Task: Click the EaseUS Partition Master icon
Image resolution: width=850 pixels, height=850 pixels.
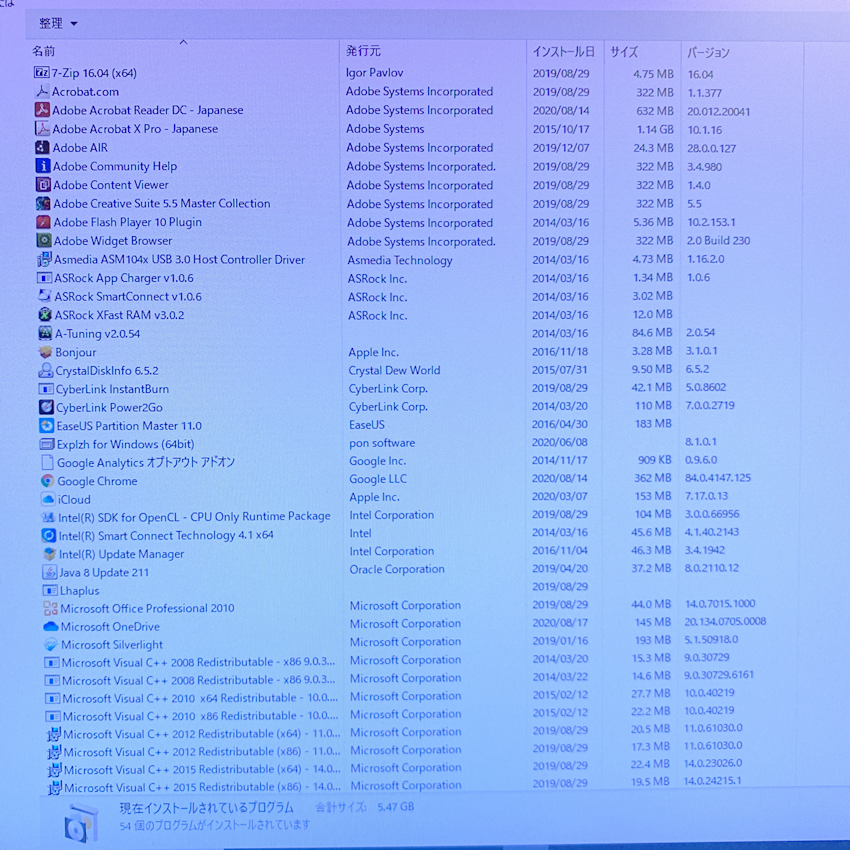Action: [47, 426]
